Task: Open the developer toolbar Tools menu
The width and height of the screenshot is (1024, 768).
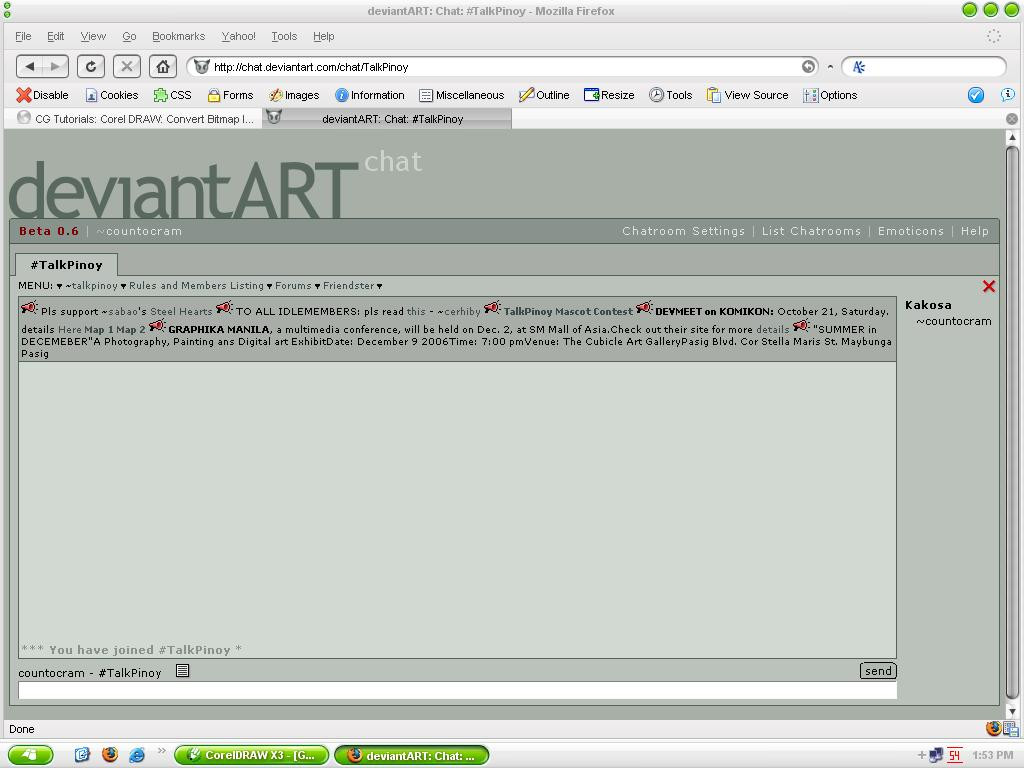Action: tap(671, 95)
